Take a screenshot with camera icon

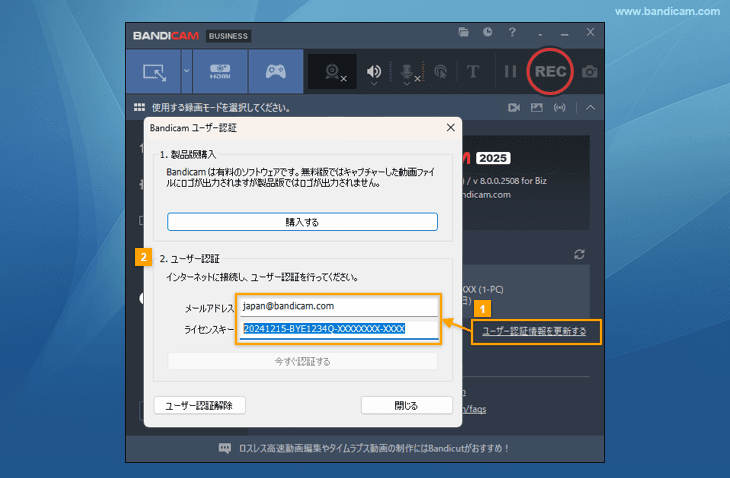tap(589, 72)
